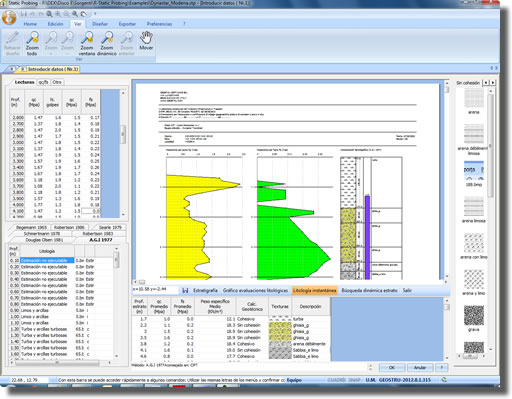Confirm with the OK button
This screenshot has height=399, width=512.
(x=392, y=368)
